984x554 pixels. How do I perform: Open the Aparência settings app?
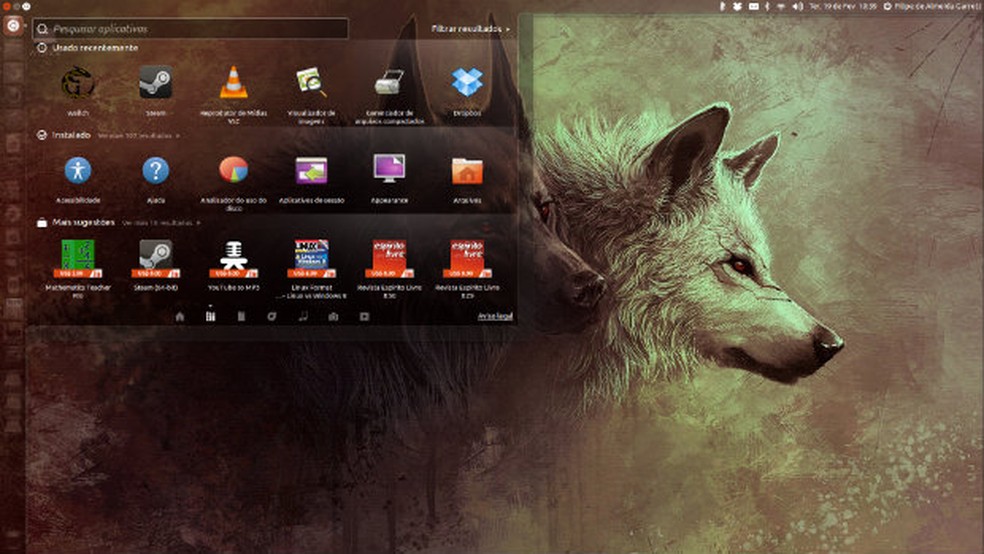pyautogui.click(x=389, y=170)
